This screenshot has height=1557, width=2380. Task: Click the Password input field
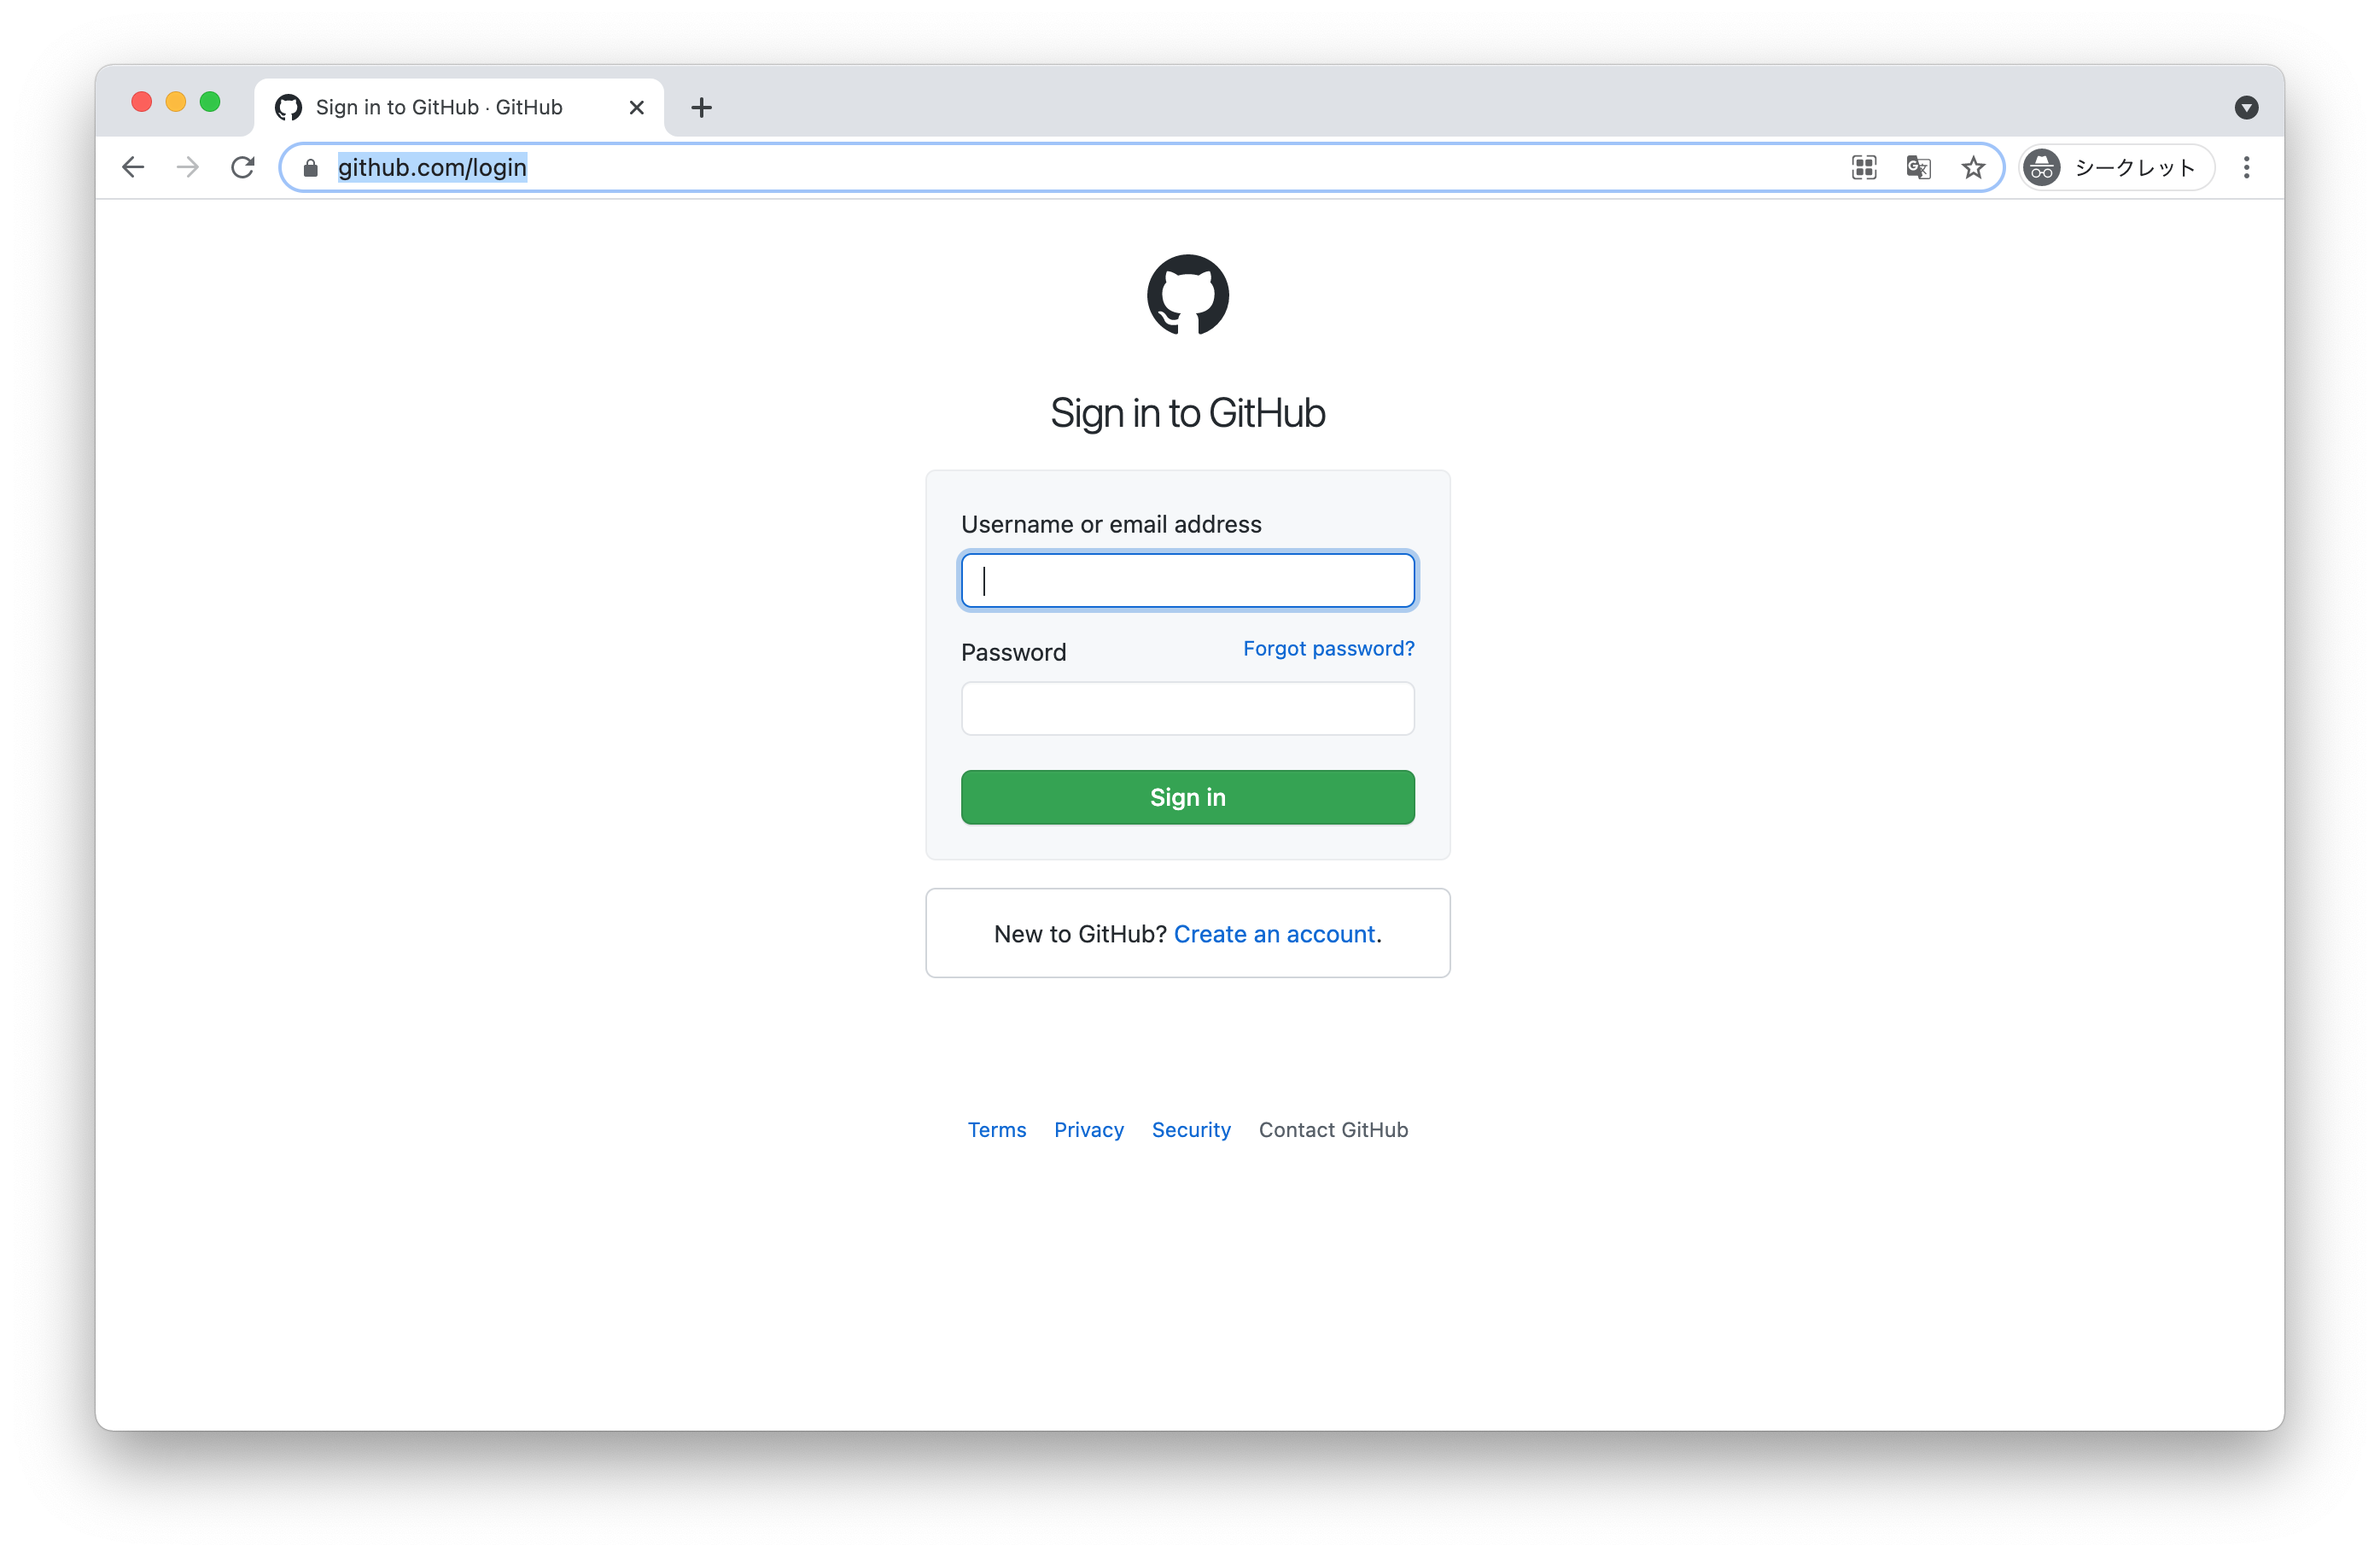click(x=1188, y=708)
